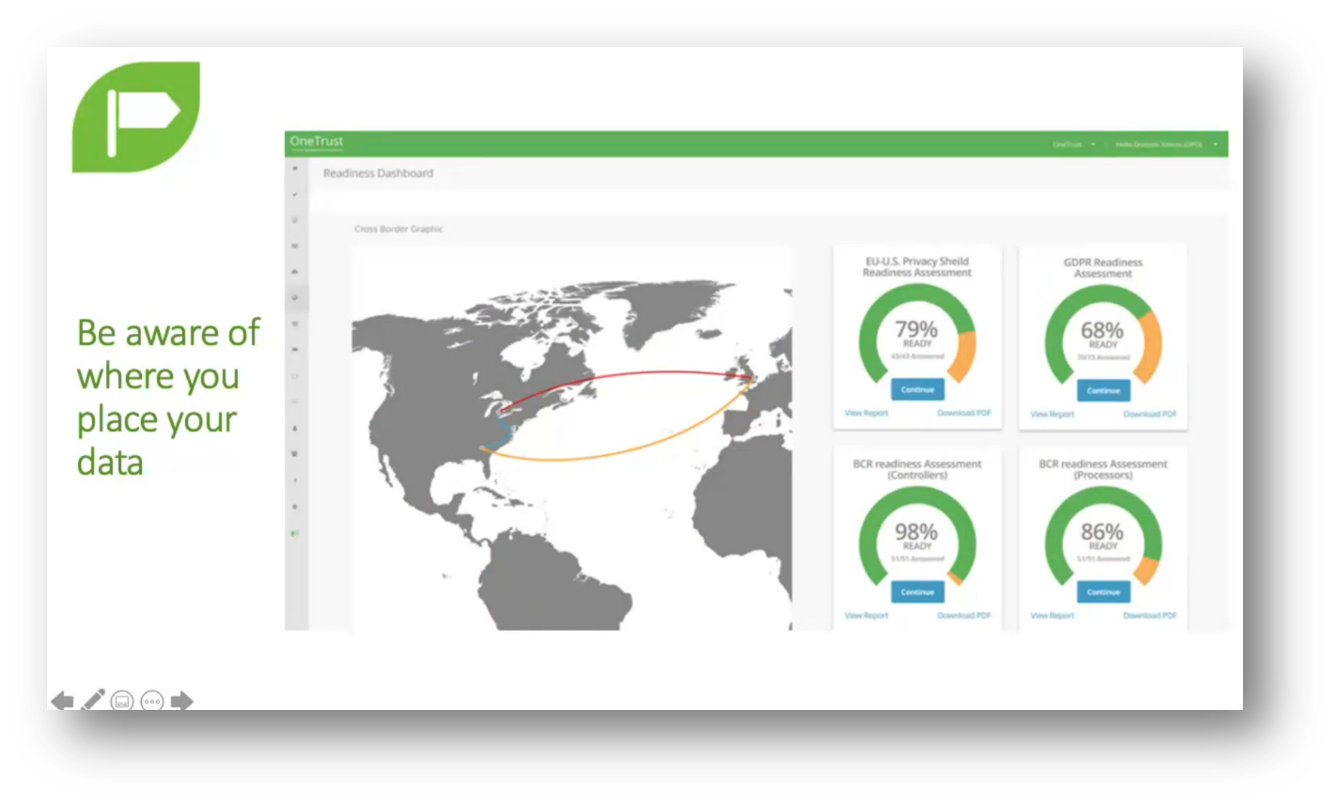Click the EU-U.S. Privacy Sheild Readiness Assessment title
Screen dimensions: 1338x805
click(917, 266)
